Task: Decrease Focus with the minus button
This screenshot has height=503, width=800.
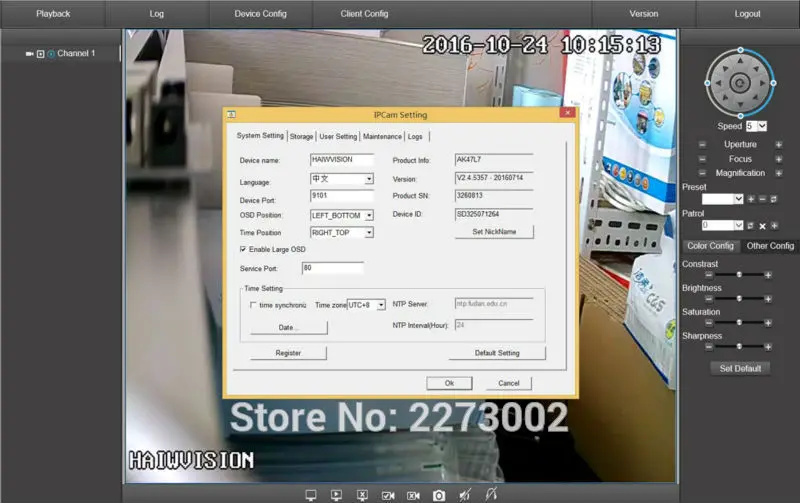Action: coord(703,159)
